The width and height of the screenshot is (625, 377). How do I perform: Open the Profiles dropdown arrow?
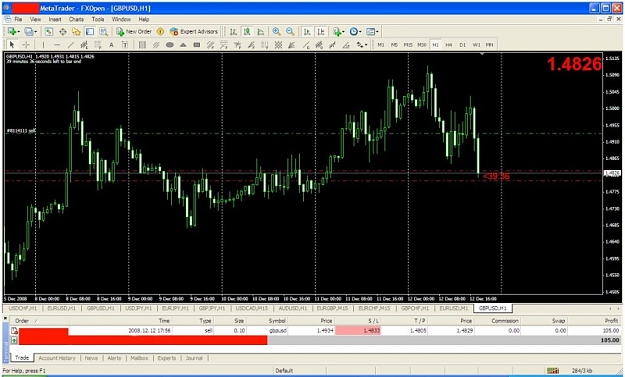pyautogui.click(x=35, y=31)
